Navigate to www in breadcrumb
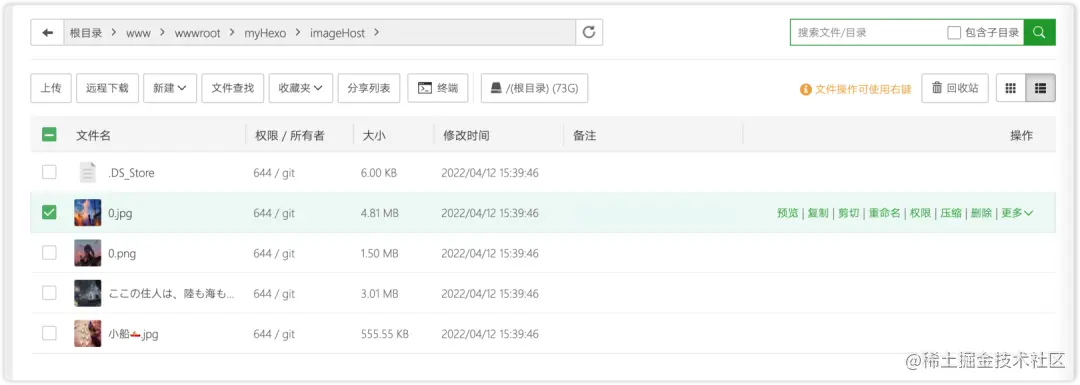The height and width of the screenshot is (385, 1080). 138,32
